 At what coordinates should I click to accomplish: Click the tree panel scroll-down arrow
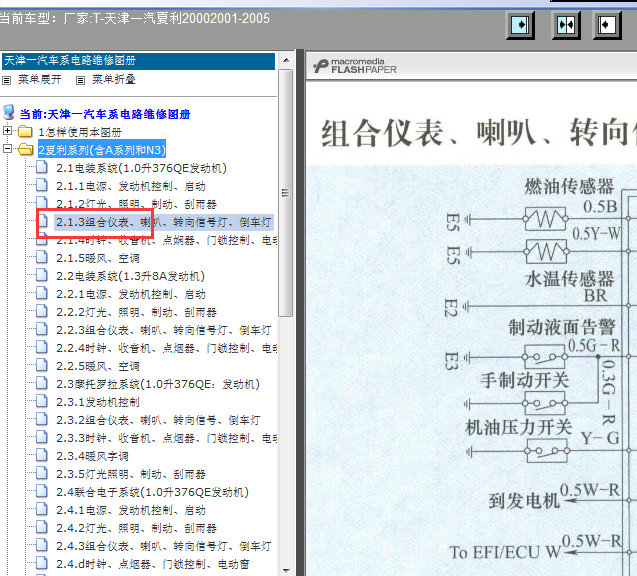pos(286,570)
